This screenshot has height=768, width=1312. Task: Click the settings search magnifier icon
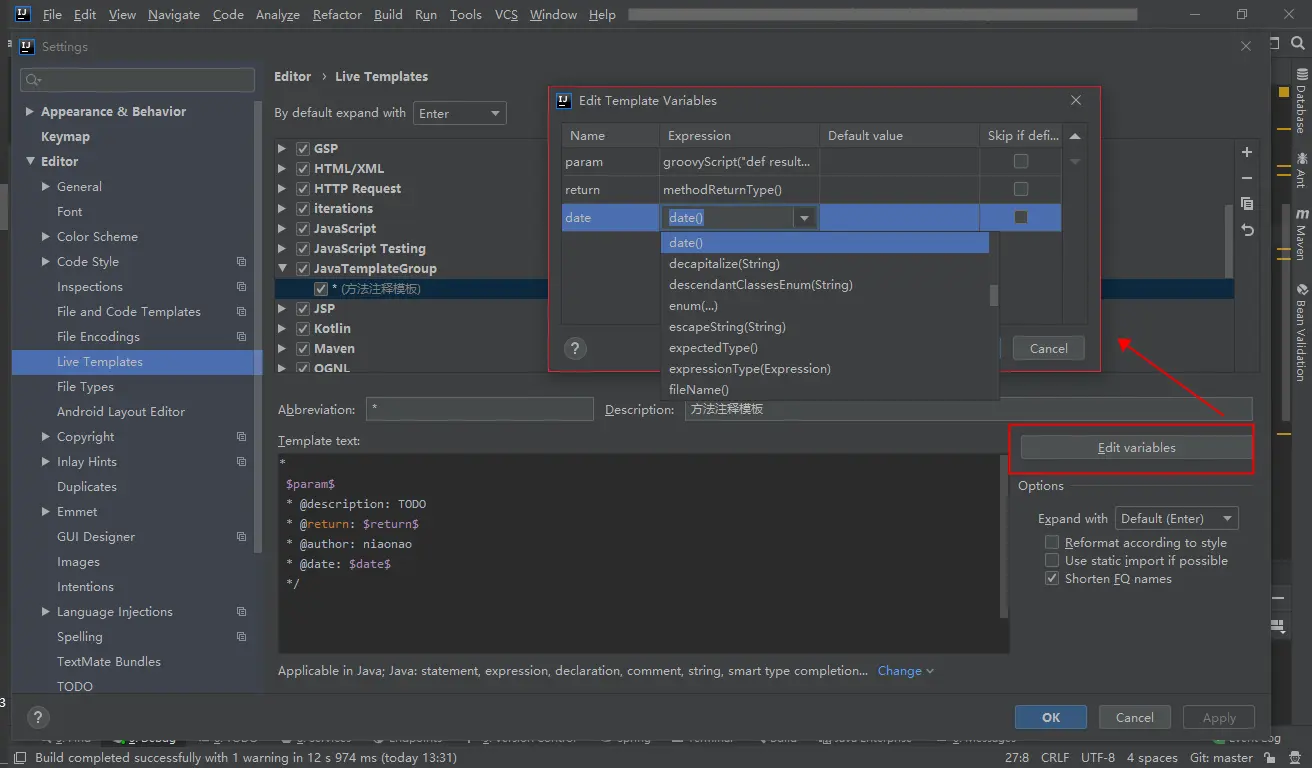[x=33, y=80]
